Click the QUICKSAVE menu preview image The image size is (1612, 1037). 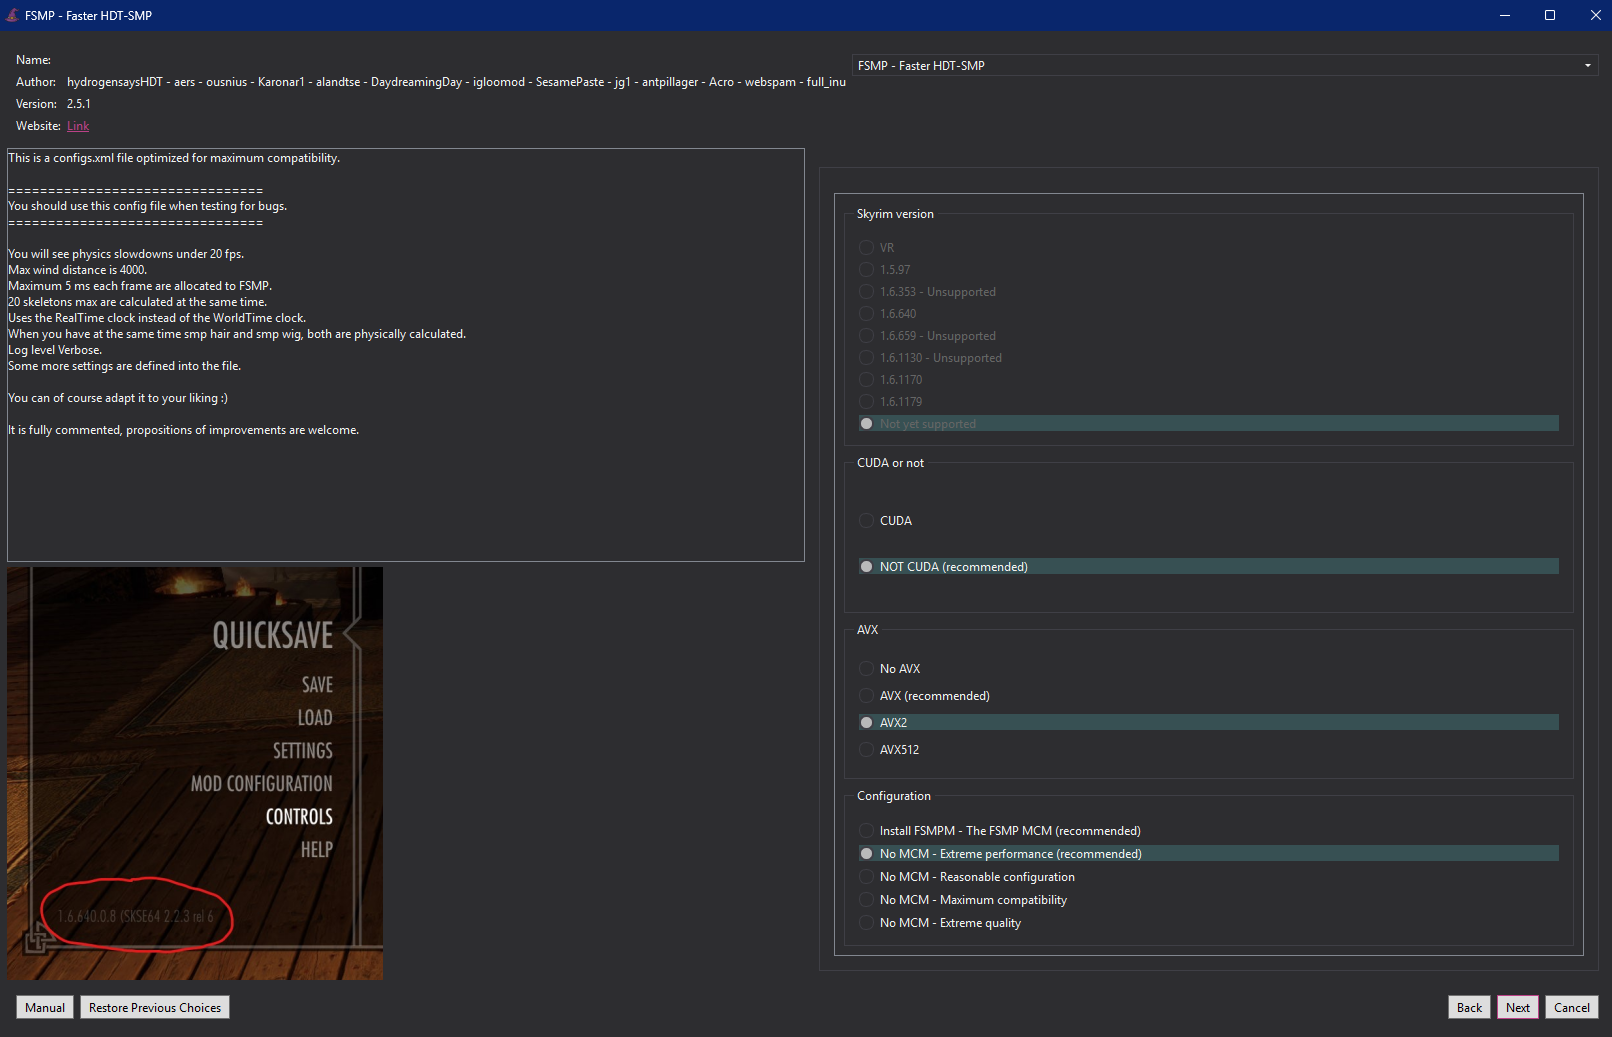195,774
